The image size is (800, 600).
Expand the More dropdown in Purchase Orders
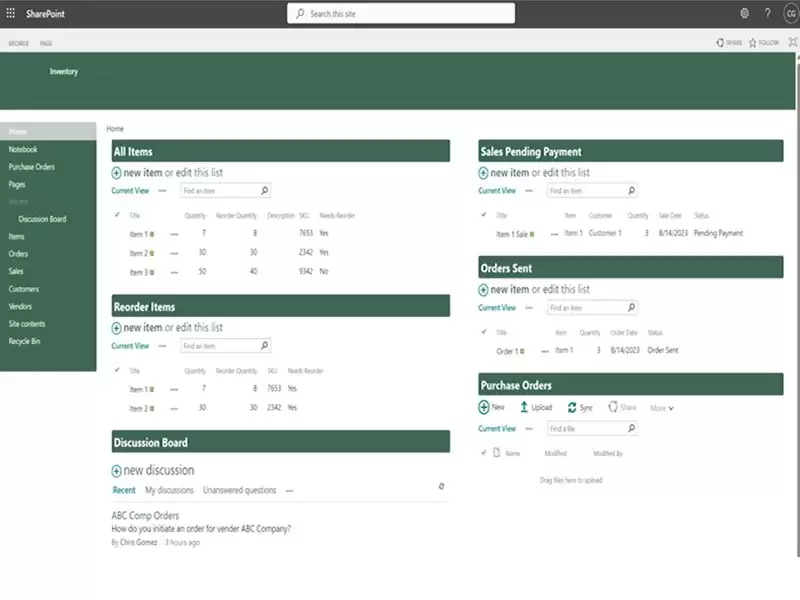(663, 407)
